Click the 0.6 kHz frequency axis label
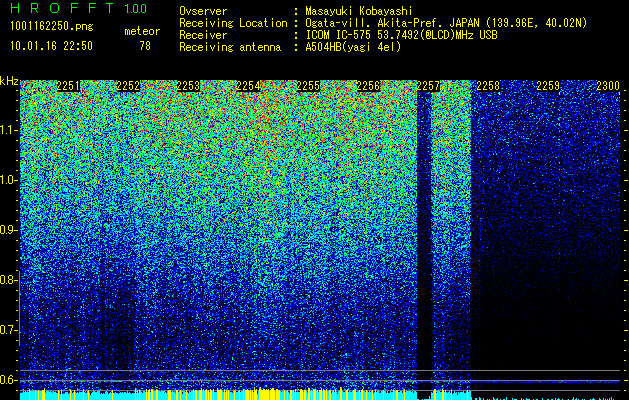The width and height of the screenshot is (629, 400). [x=8, y=380]
